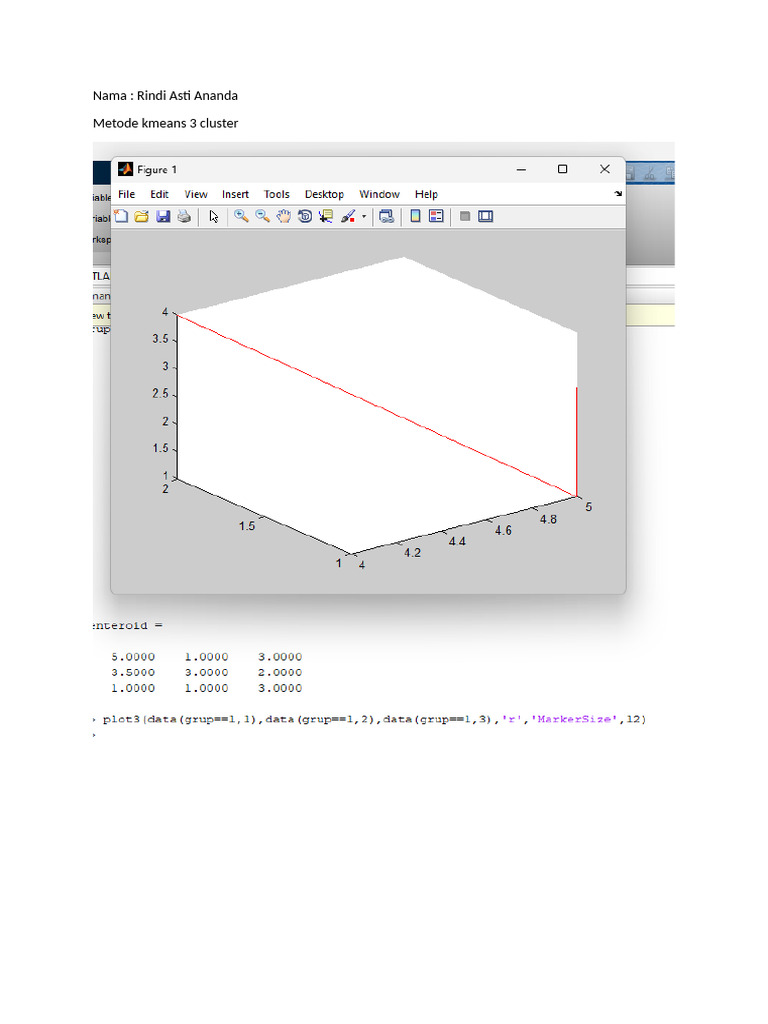Activate the Rotate 3D tool
The width and height of the screenshot is (768, 1024).
[304, 216]
